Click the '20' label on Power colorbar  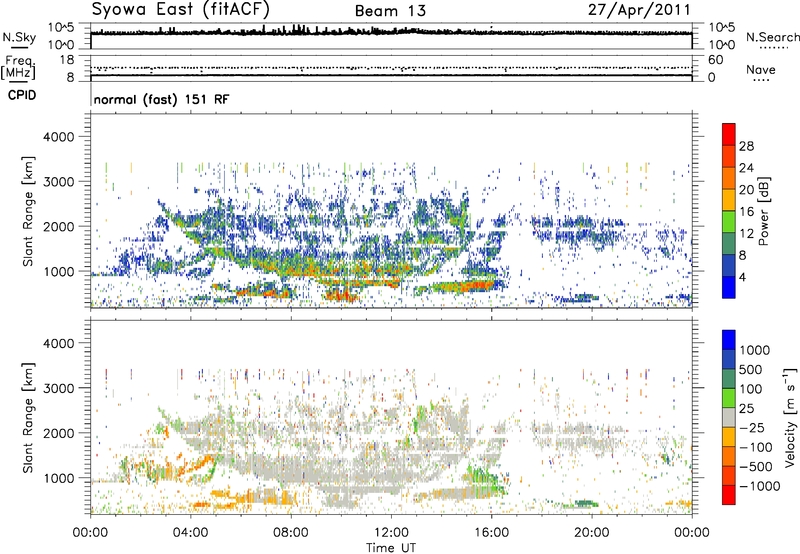pos(746,190)
